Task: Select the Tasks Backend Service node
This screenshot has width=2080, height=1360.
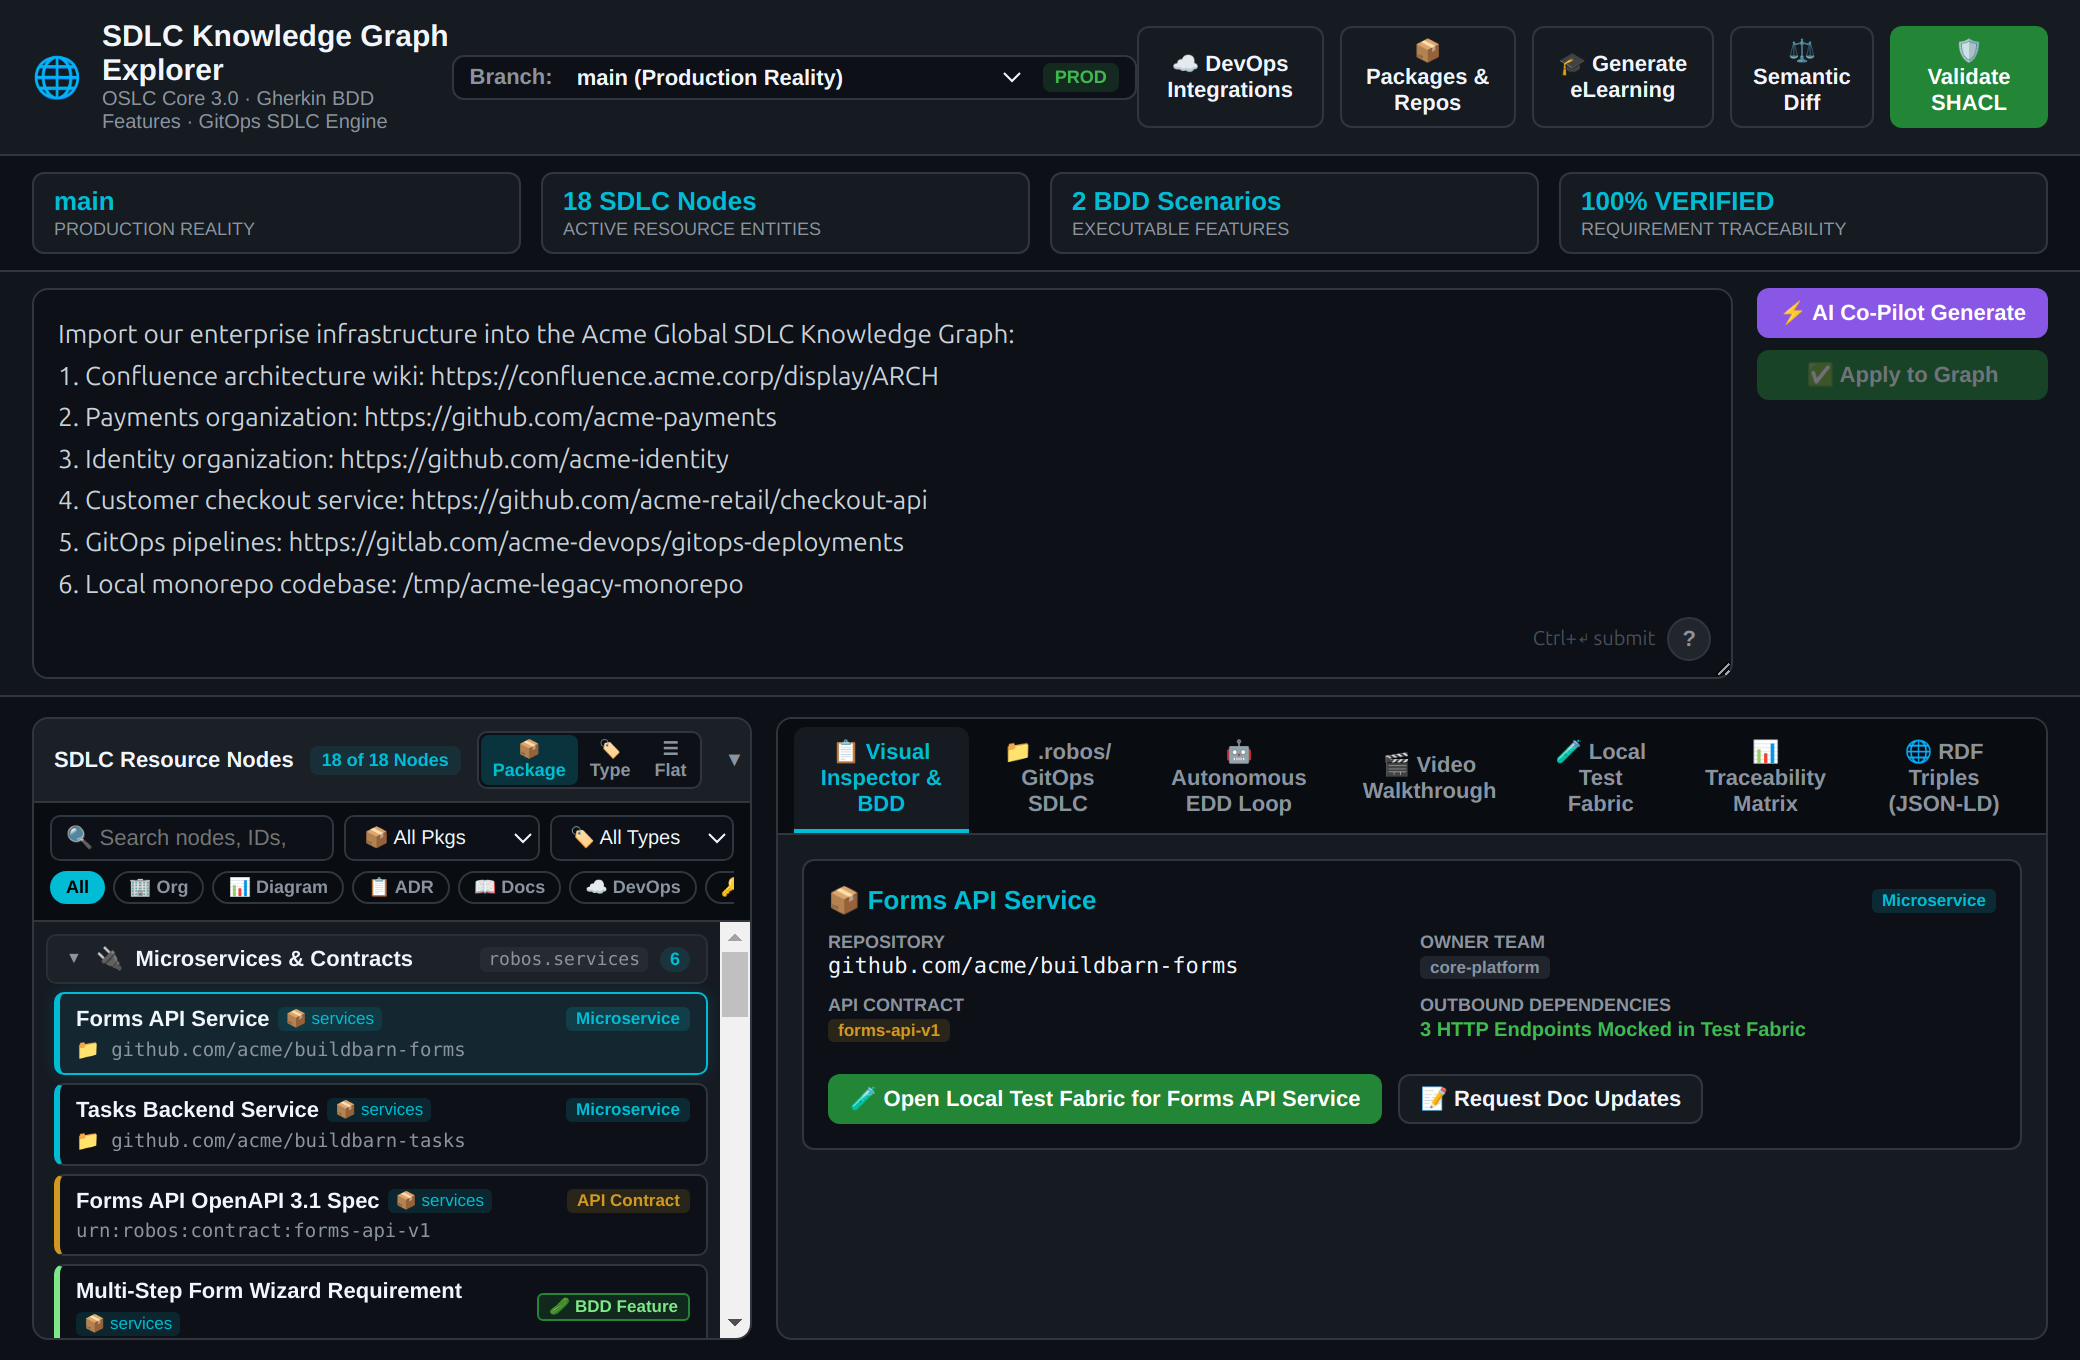Action: (x=381, y=1124)
